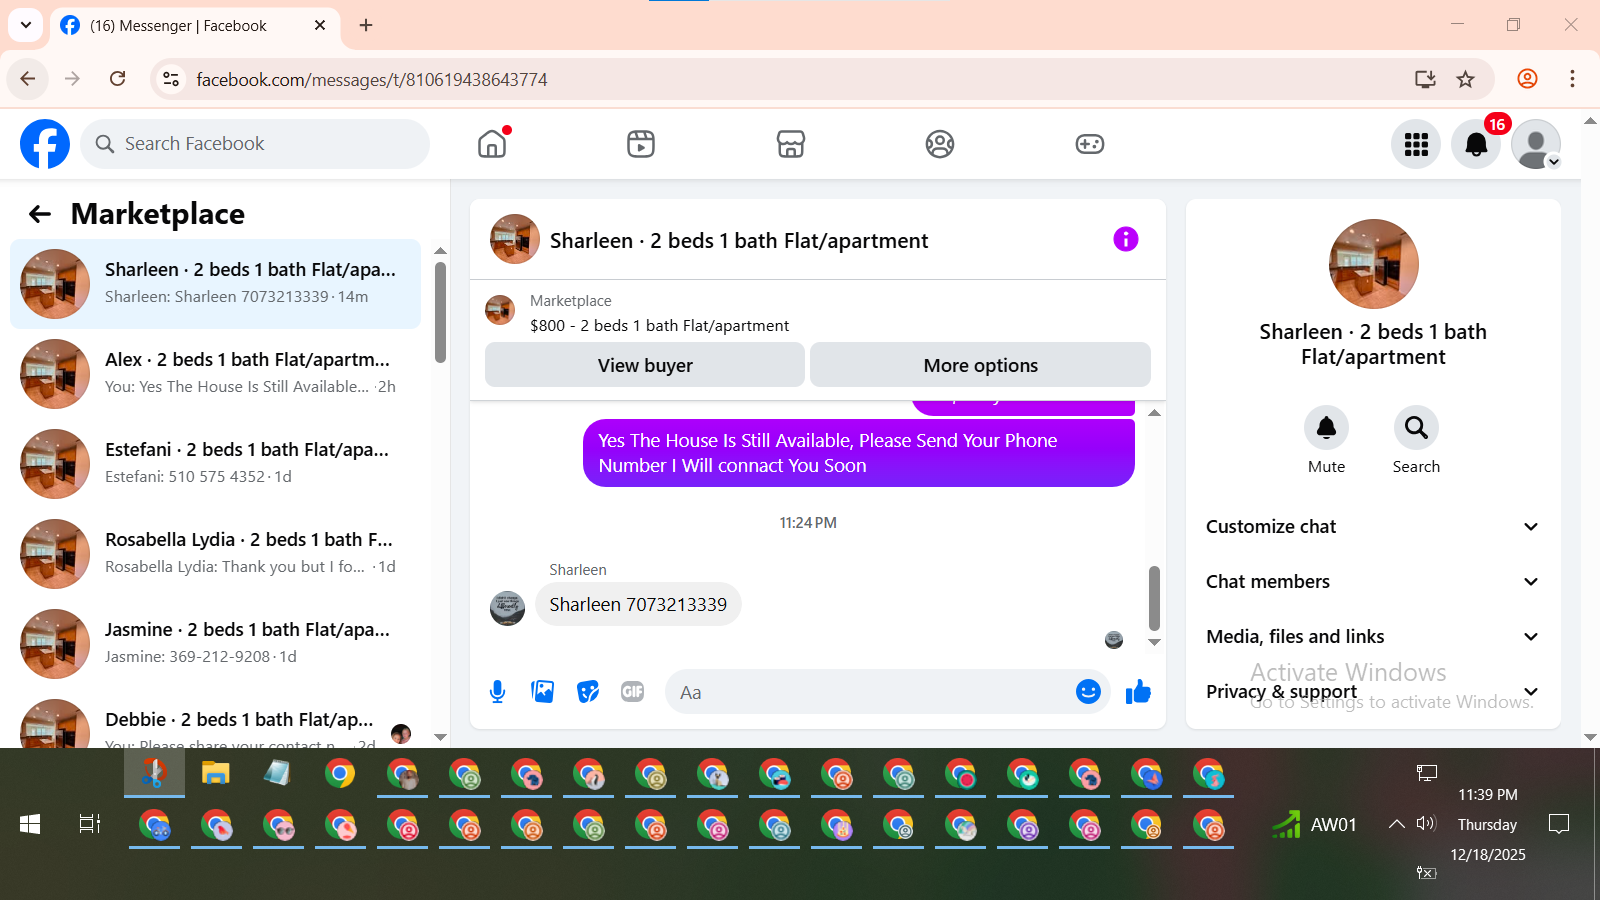Reload the page in browser
The height and width of the screenshot is (900, 1600).
pos(118,79)
